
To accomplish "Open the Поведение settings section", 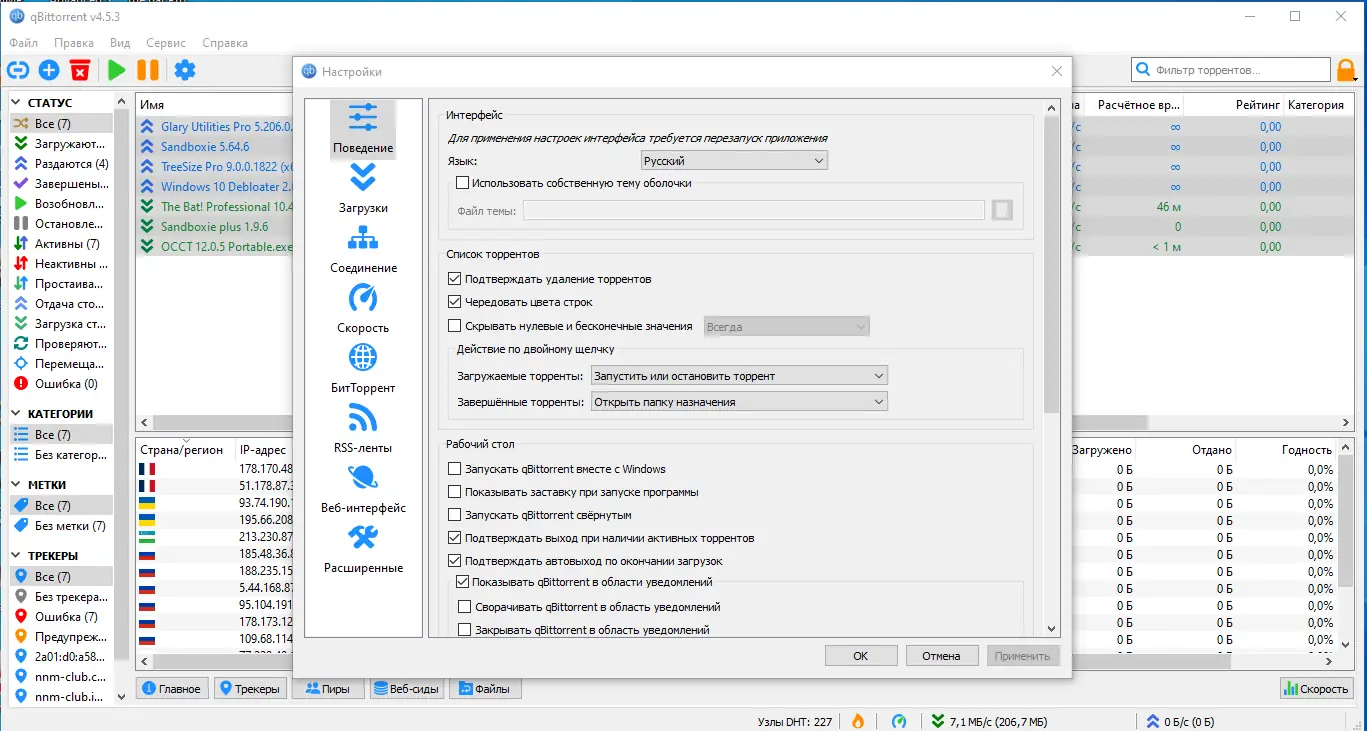I will pyautogui.click(x=363, y=128).
